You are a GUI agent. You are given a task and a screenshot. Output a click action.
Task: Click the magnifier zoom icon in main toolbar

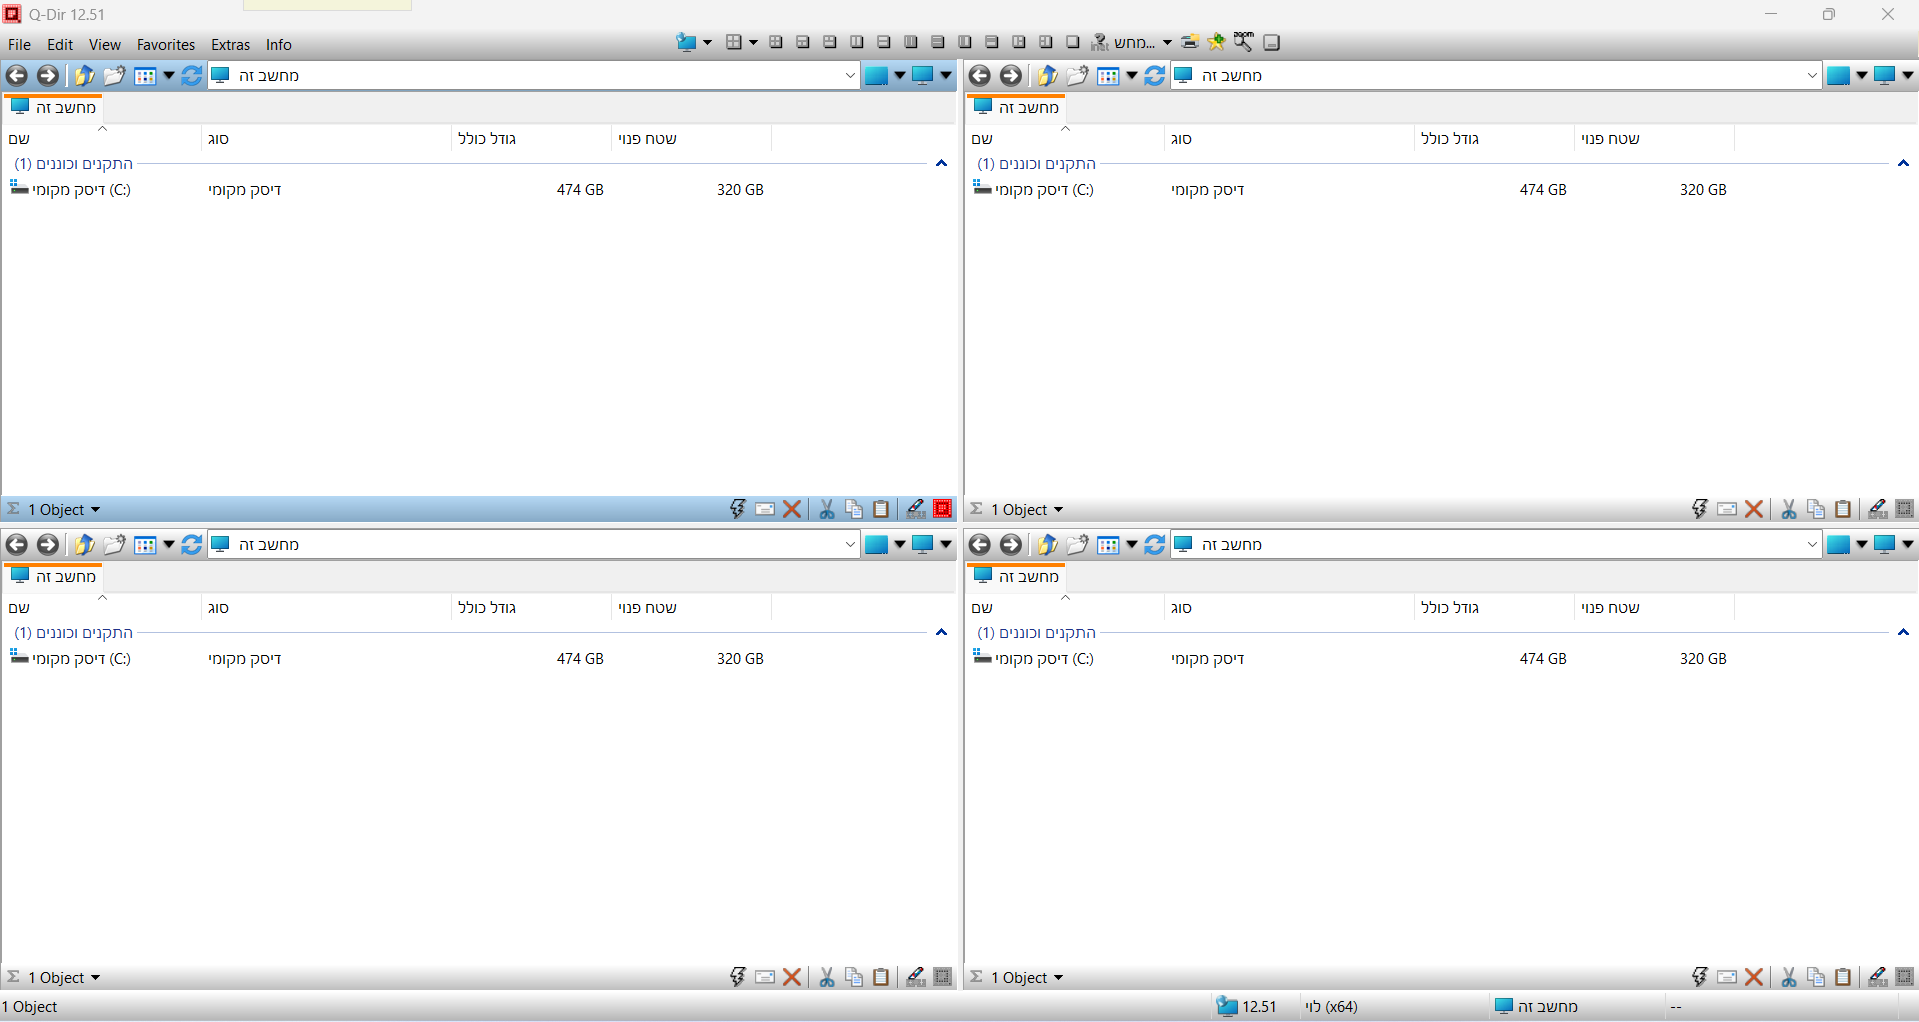1243,42
